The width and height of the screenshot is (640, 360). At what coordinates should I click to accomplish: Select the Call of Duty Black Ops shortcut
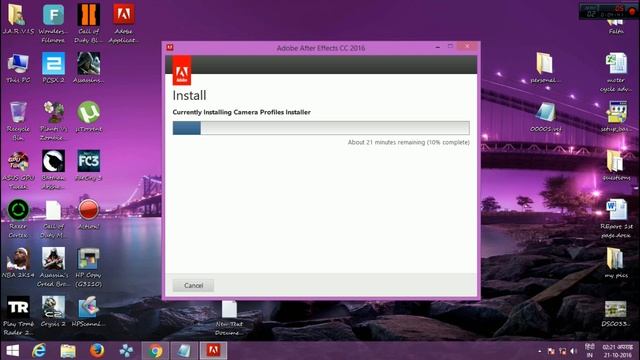(88, 23)
